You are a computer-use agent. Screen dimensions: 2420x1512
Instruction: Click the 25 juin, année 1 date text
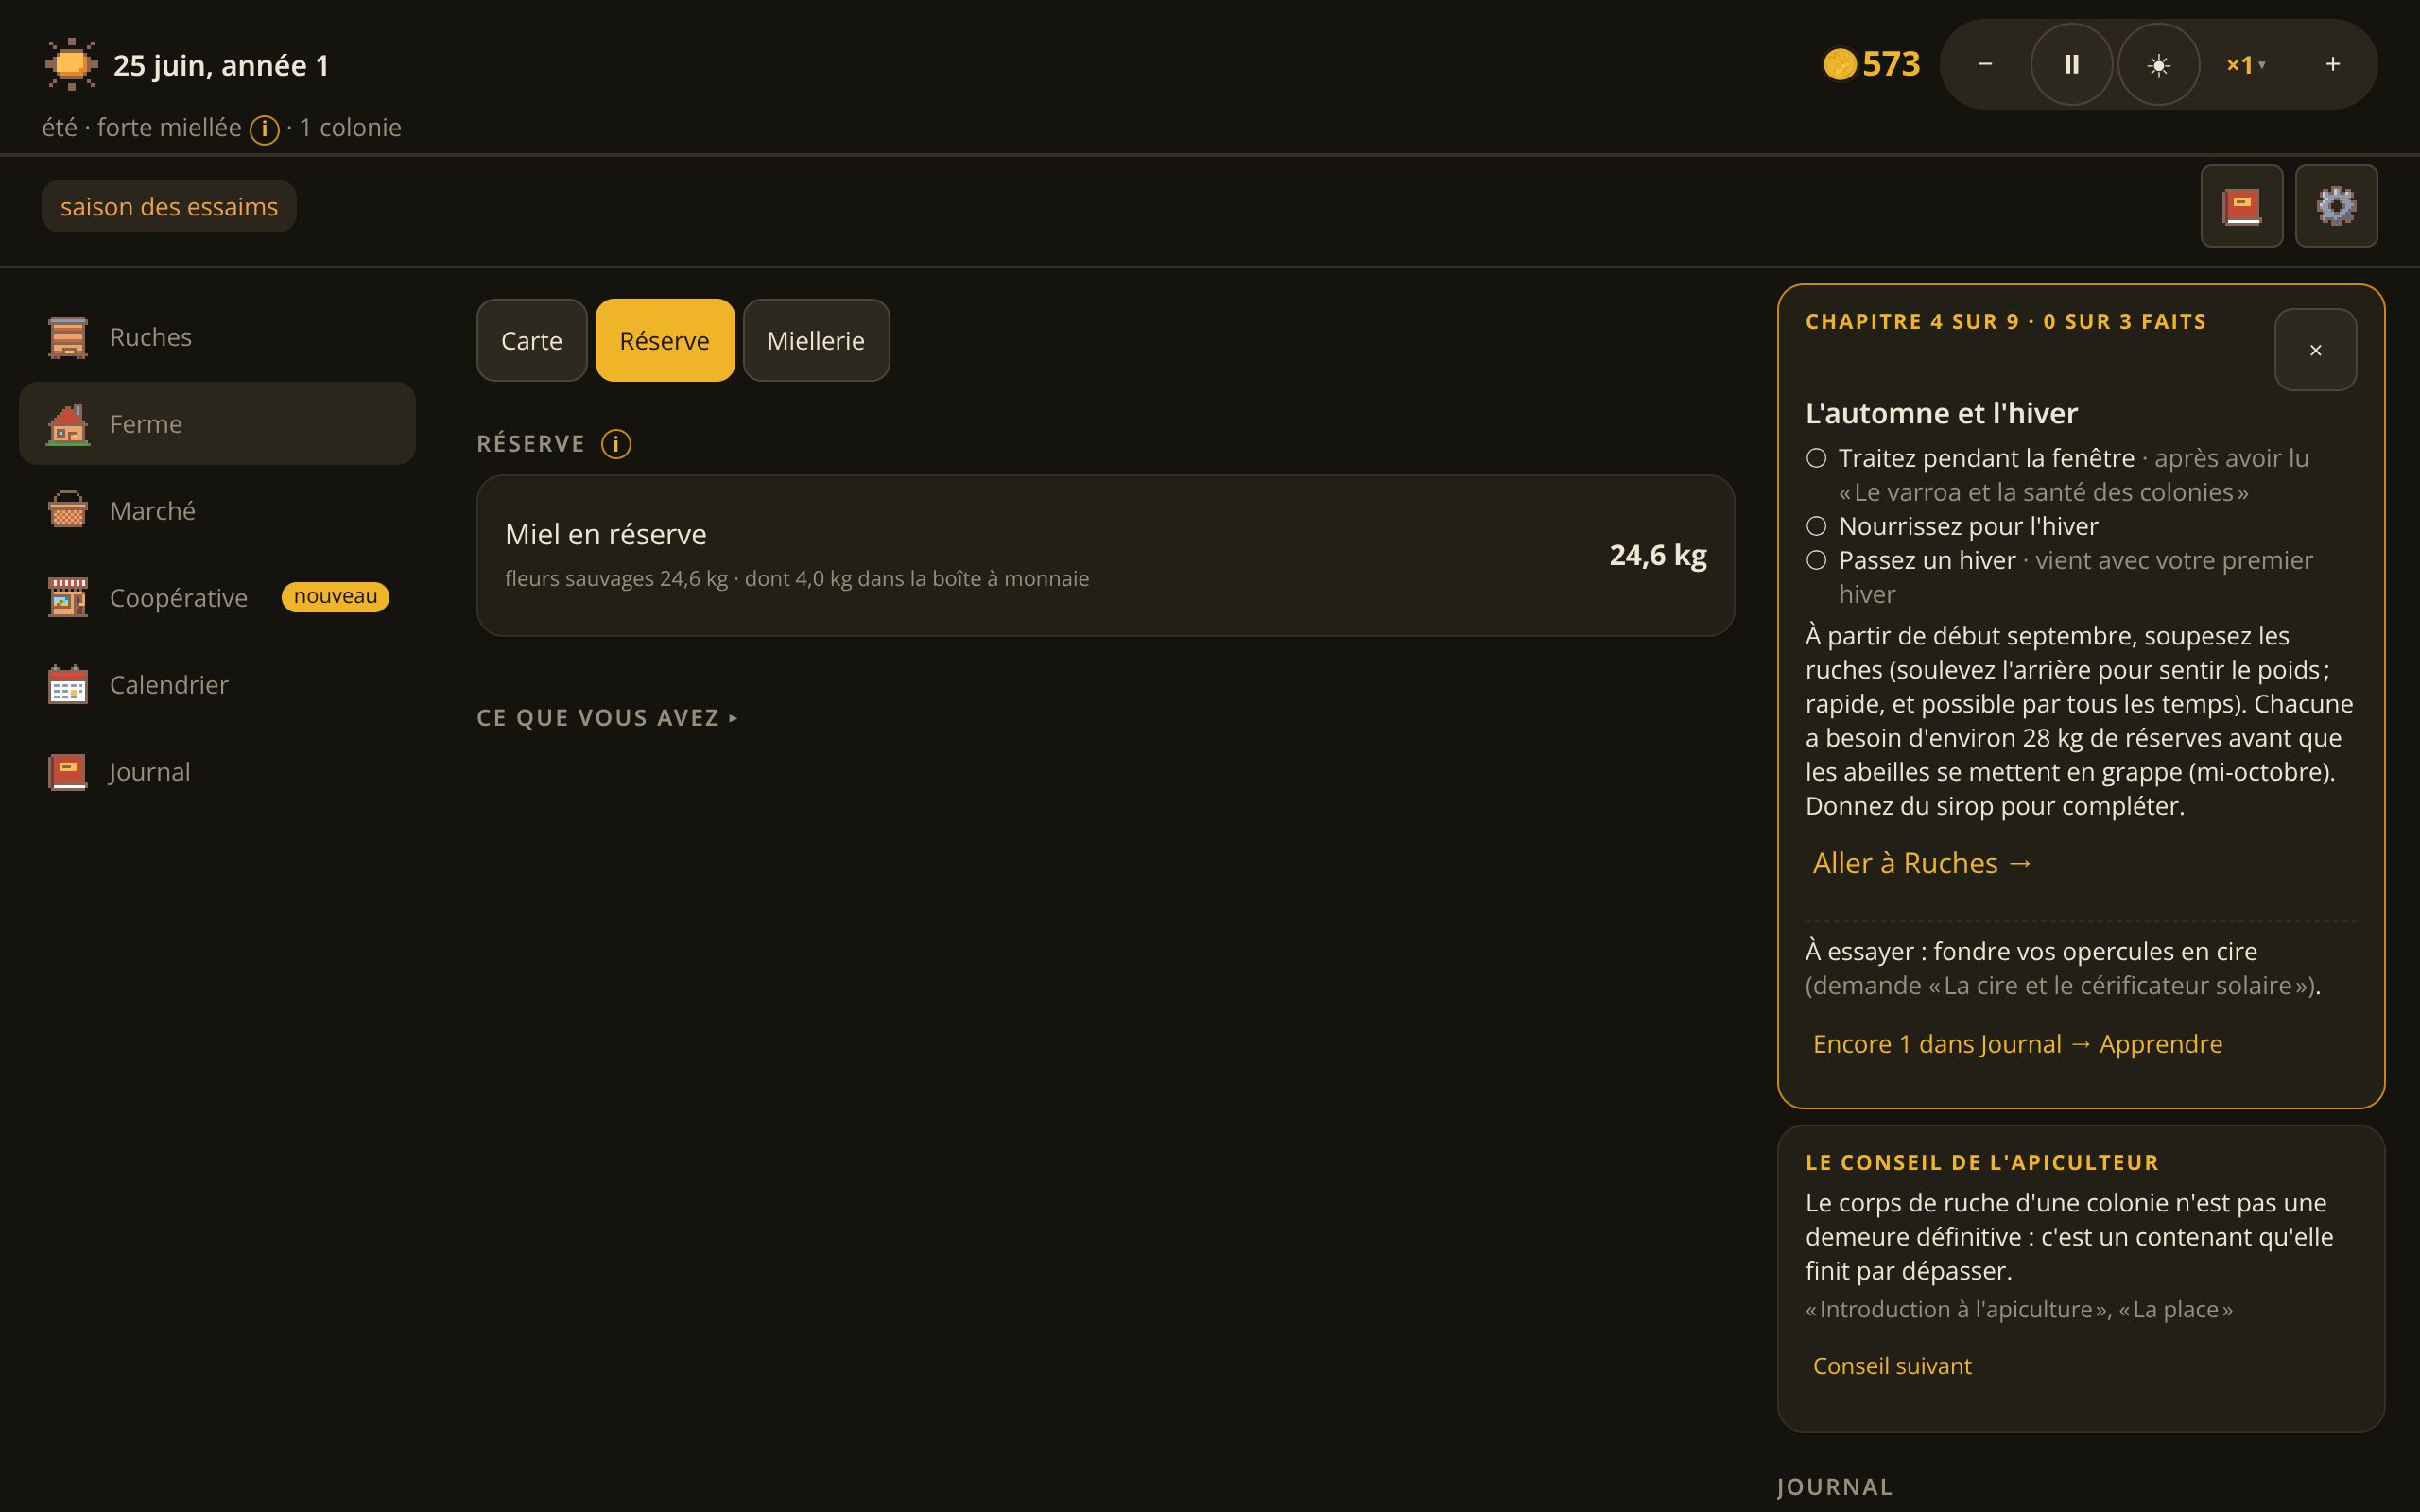pos(221,65)
